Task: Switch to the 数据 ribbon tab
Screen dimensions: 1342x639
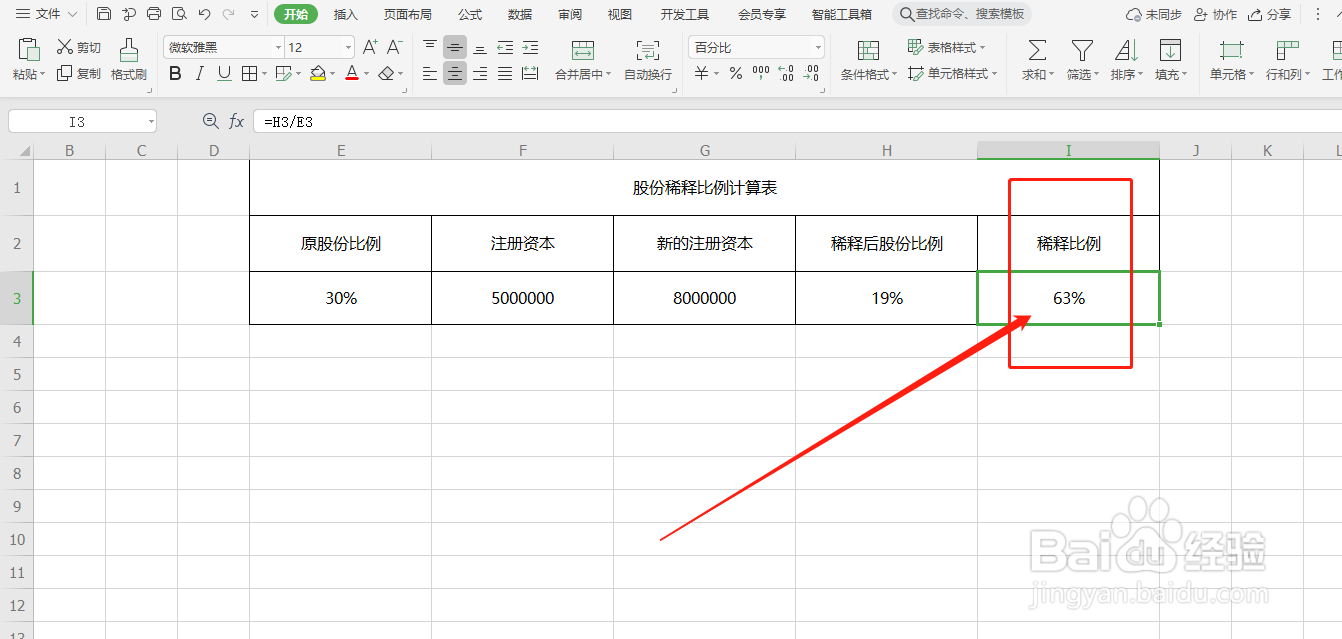Action: point(518,14)
